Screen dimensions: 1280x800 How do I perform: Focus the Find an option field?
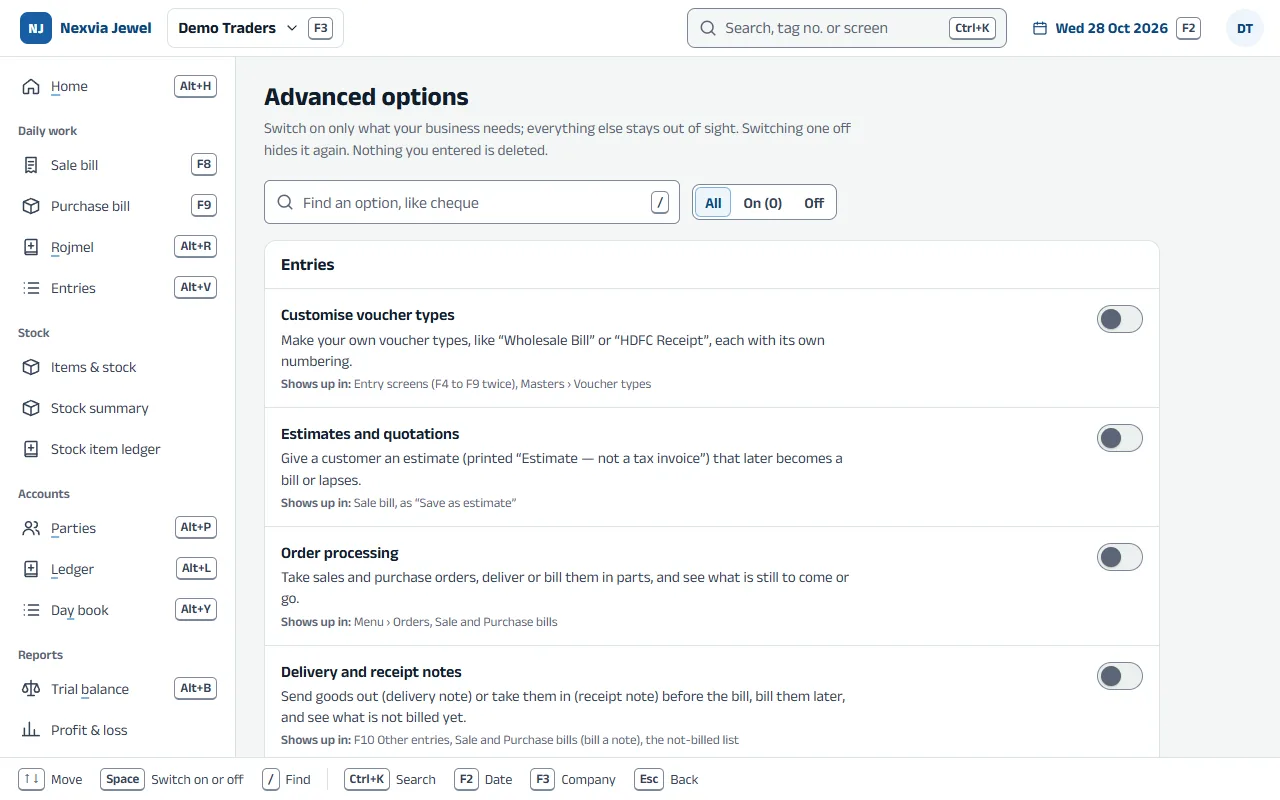pyautogui.click(x=472, y=202)
